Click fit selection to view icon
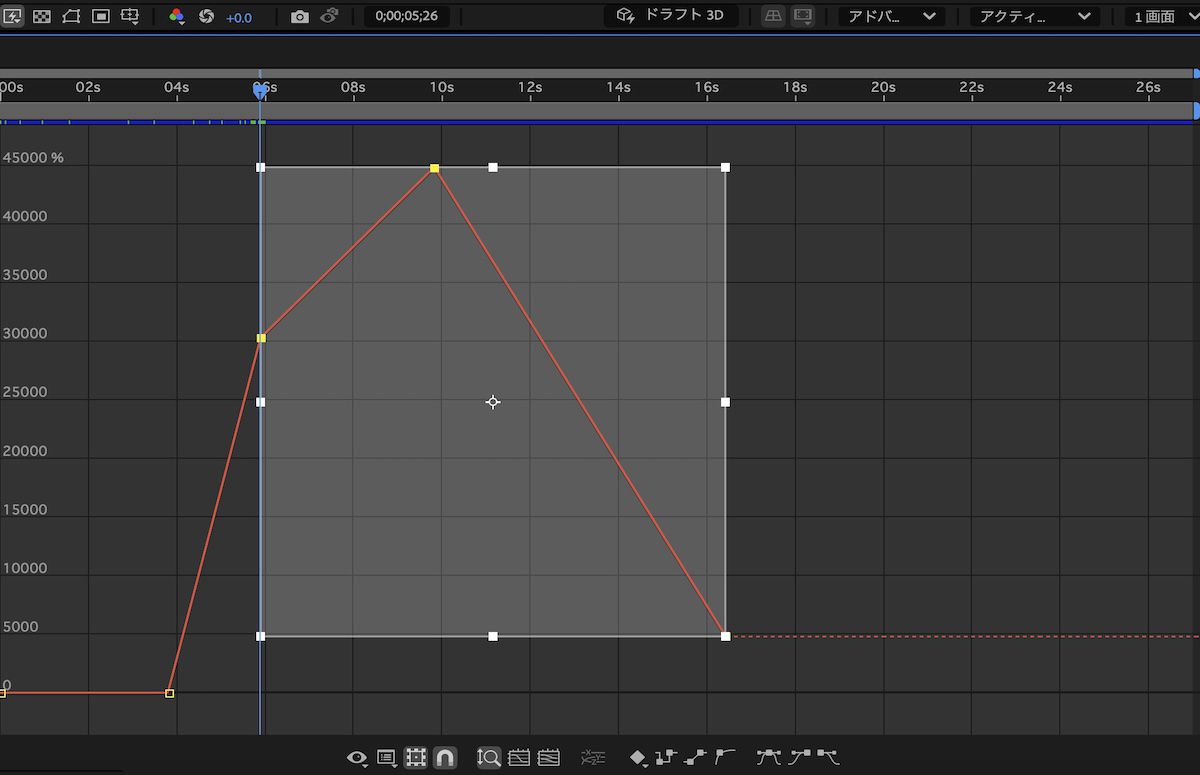 518,758
